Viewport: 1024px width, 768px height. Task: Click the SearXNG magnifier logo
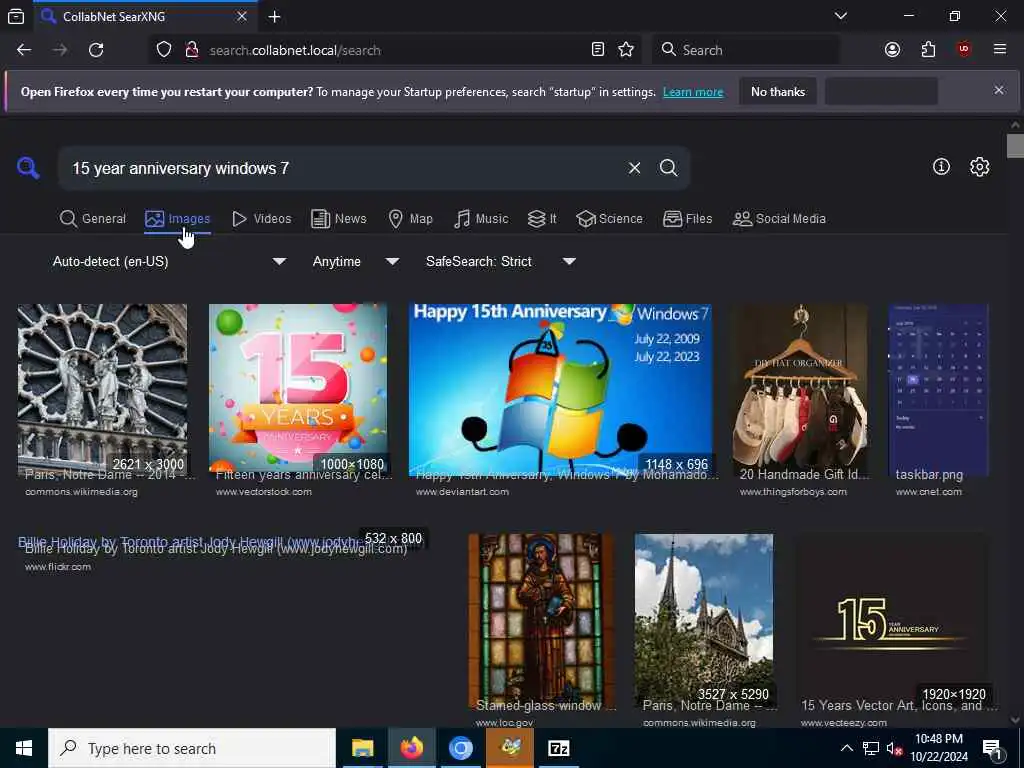click(x=28, y=168)
